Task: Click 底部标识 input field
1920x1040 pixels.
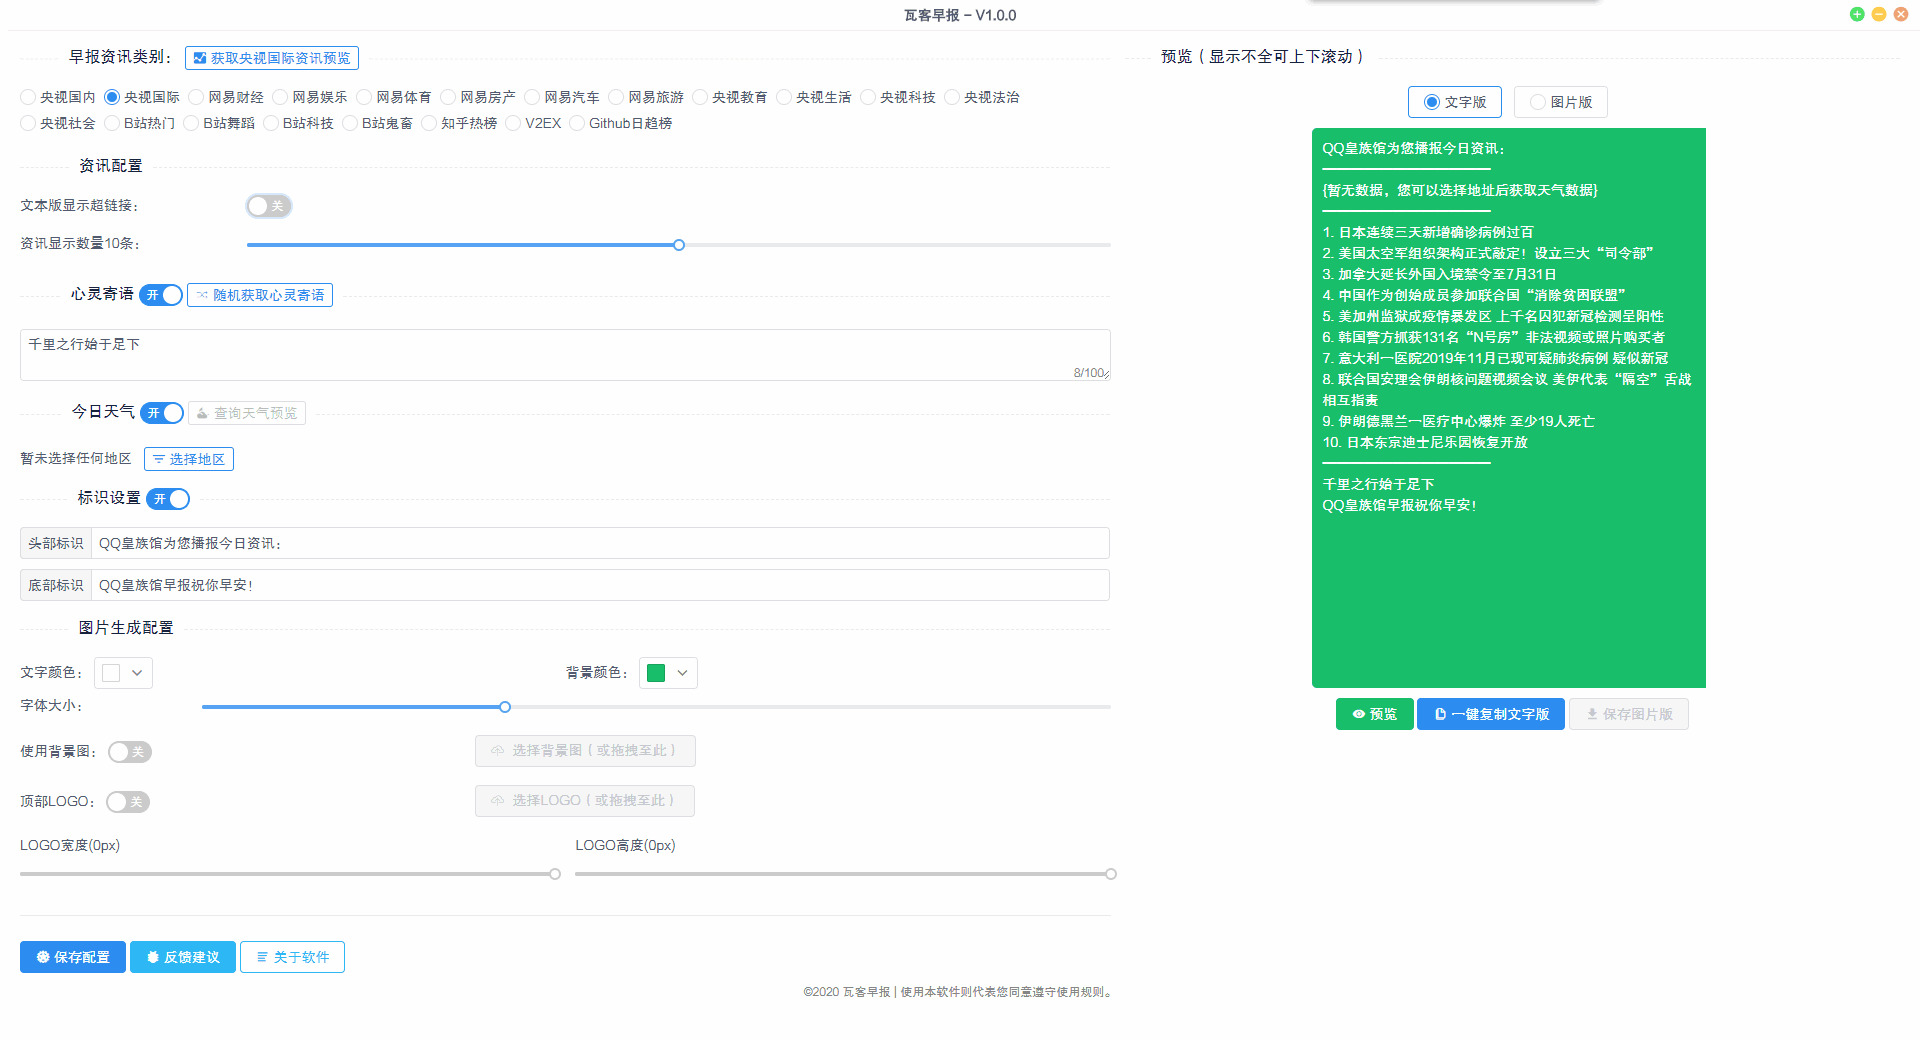Action: [600, 585]
